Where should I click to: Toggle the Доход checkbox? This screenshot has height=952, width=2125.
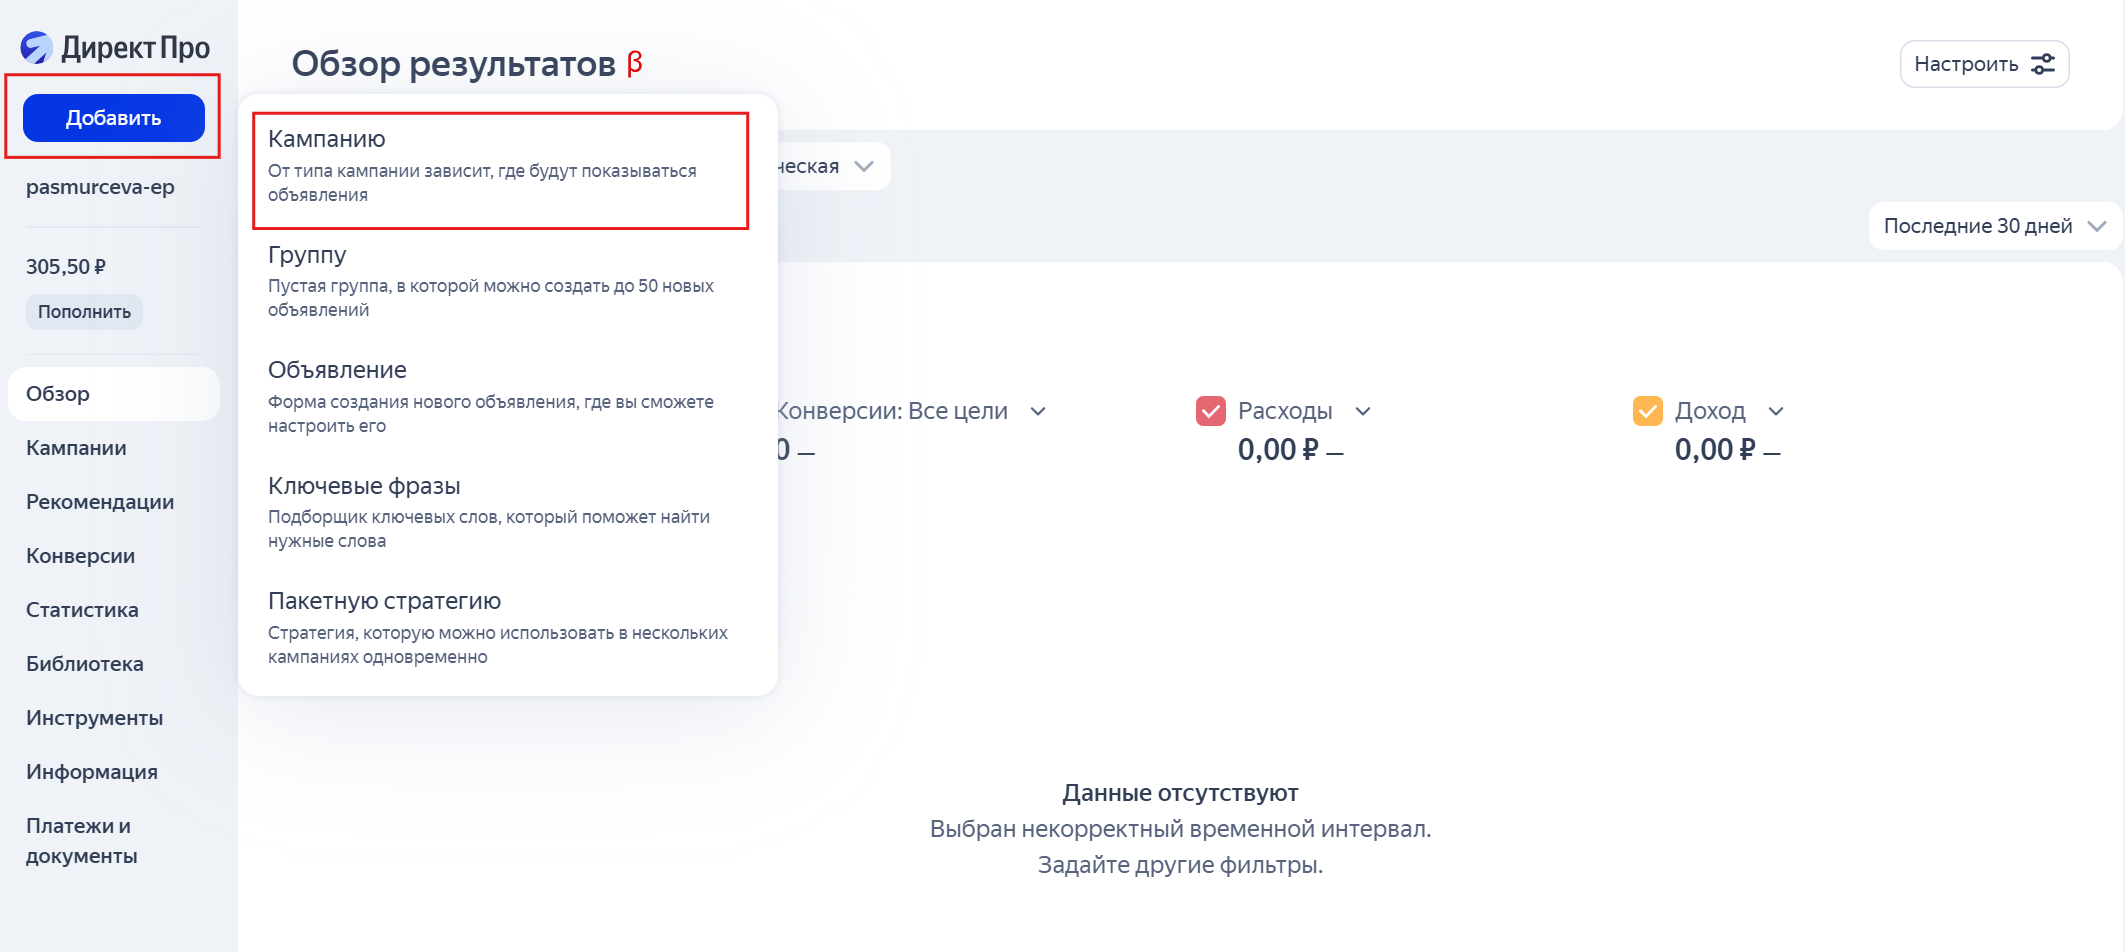click(1647, 411)
